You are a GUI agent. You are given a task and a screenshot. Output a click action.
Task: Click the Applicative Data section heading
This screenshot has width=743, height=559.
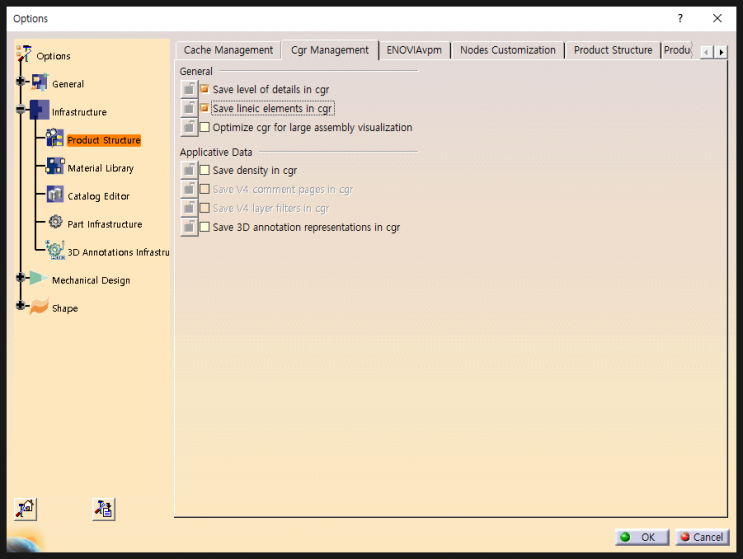(x=216, y=152)
